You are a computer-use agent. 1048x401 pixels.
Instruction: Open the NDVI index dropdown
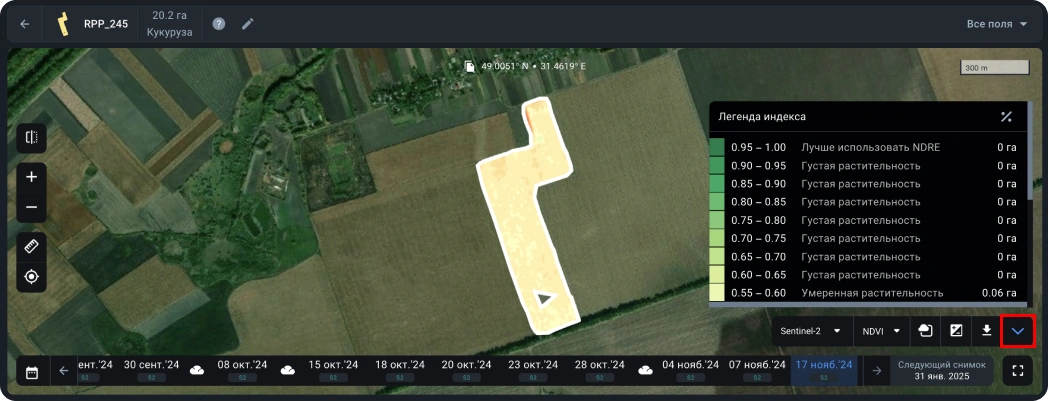point(882,331)
